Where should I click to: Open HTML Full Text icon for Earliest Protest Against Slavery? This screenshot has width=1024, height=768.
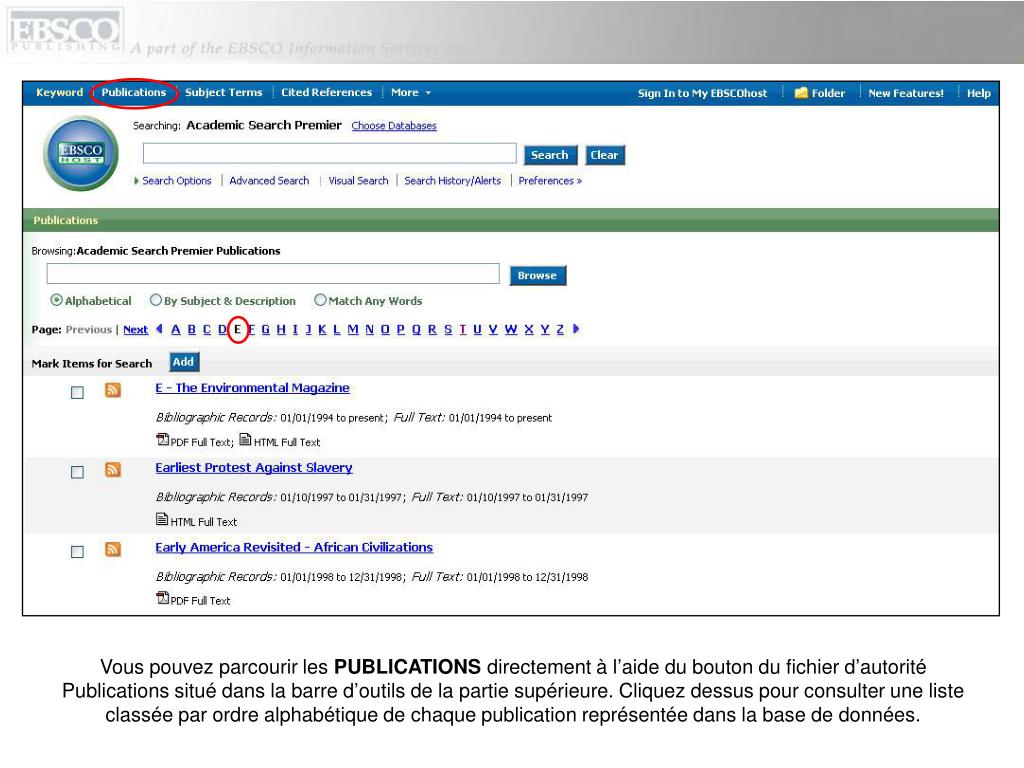(162, 519)
